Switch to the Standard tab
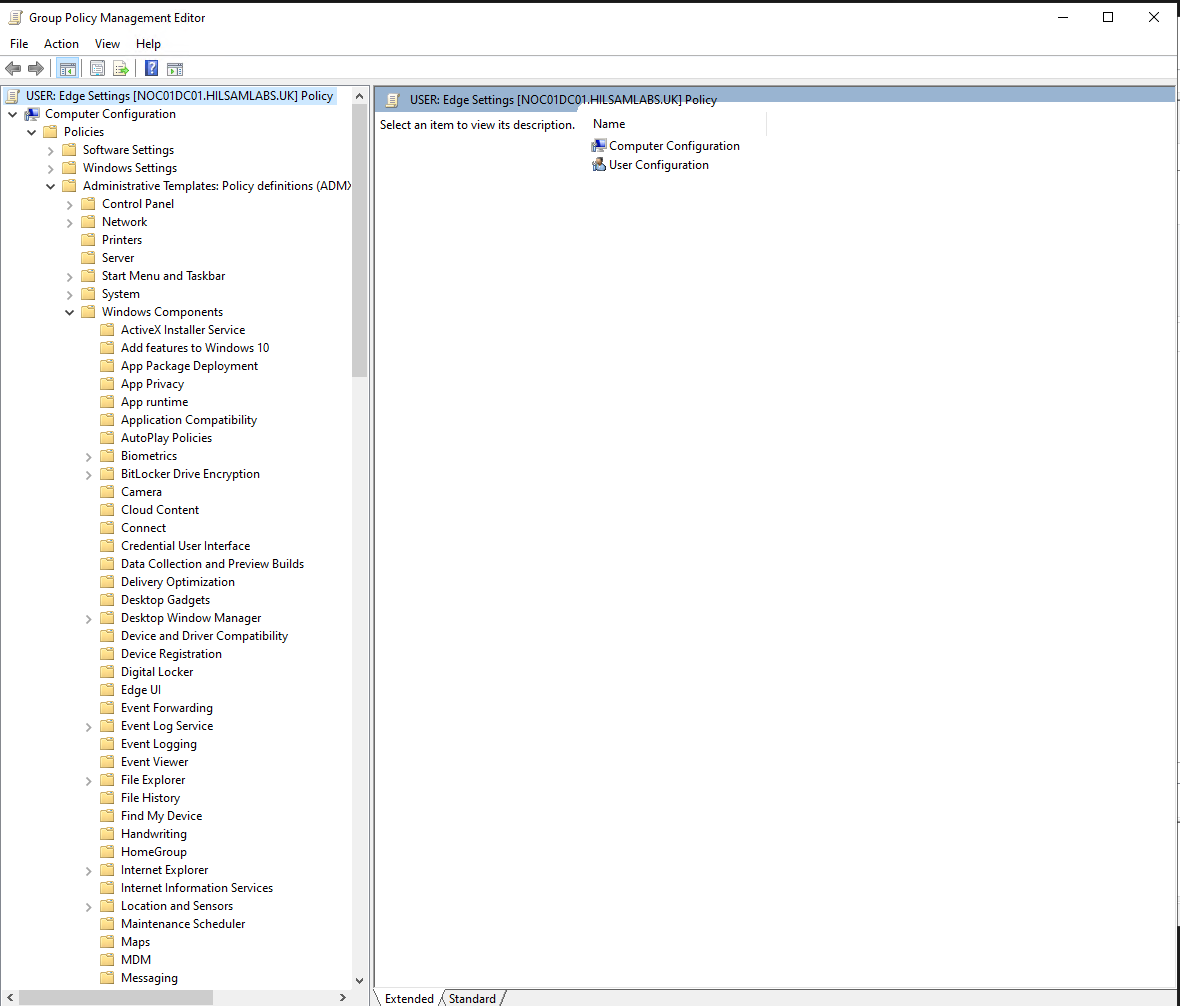 click(471, 998)
